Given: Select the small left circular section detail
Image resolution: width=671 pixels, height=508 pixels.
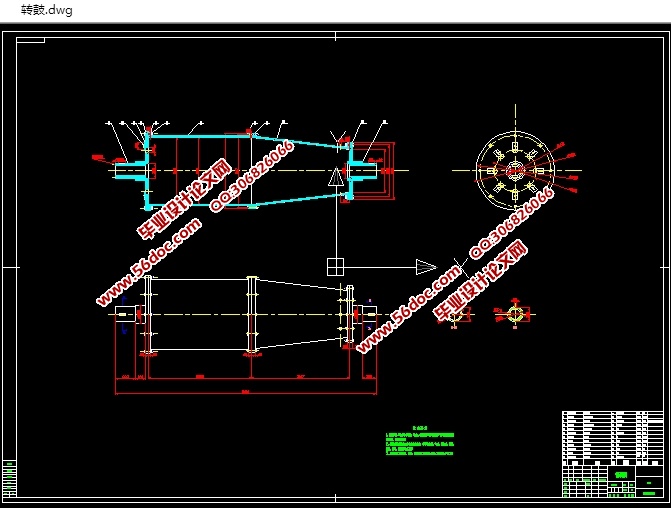Looking at the screenshot, I should [x=455, y=314].
